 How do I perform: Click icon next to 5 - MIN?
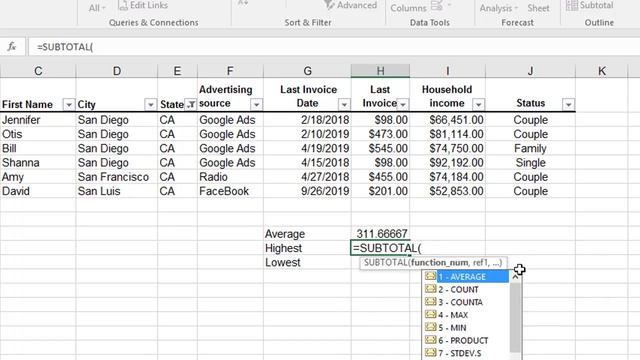coord(431,327)
